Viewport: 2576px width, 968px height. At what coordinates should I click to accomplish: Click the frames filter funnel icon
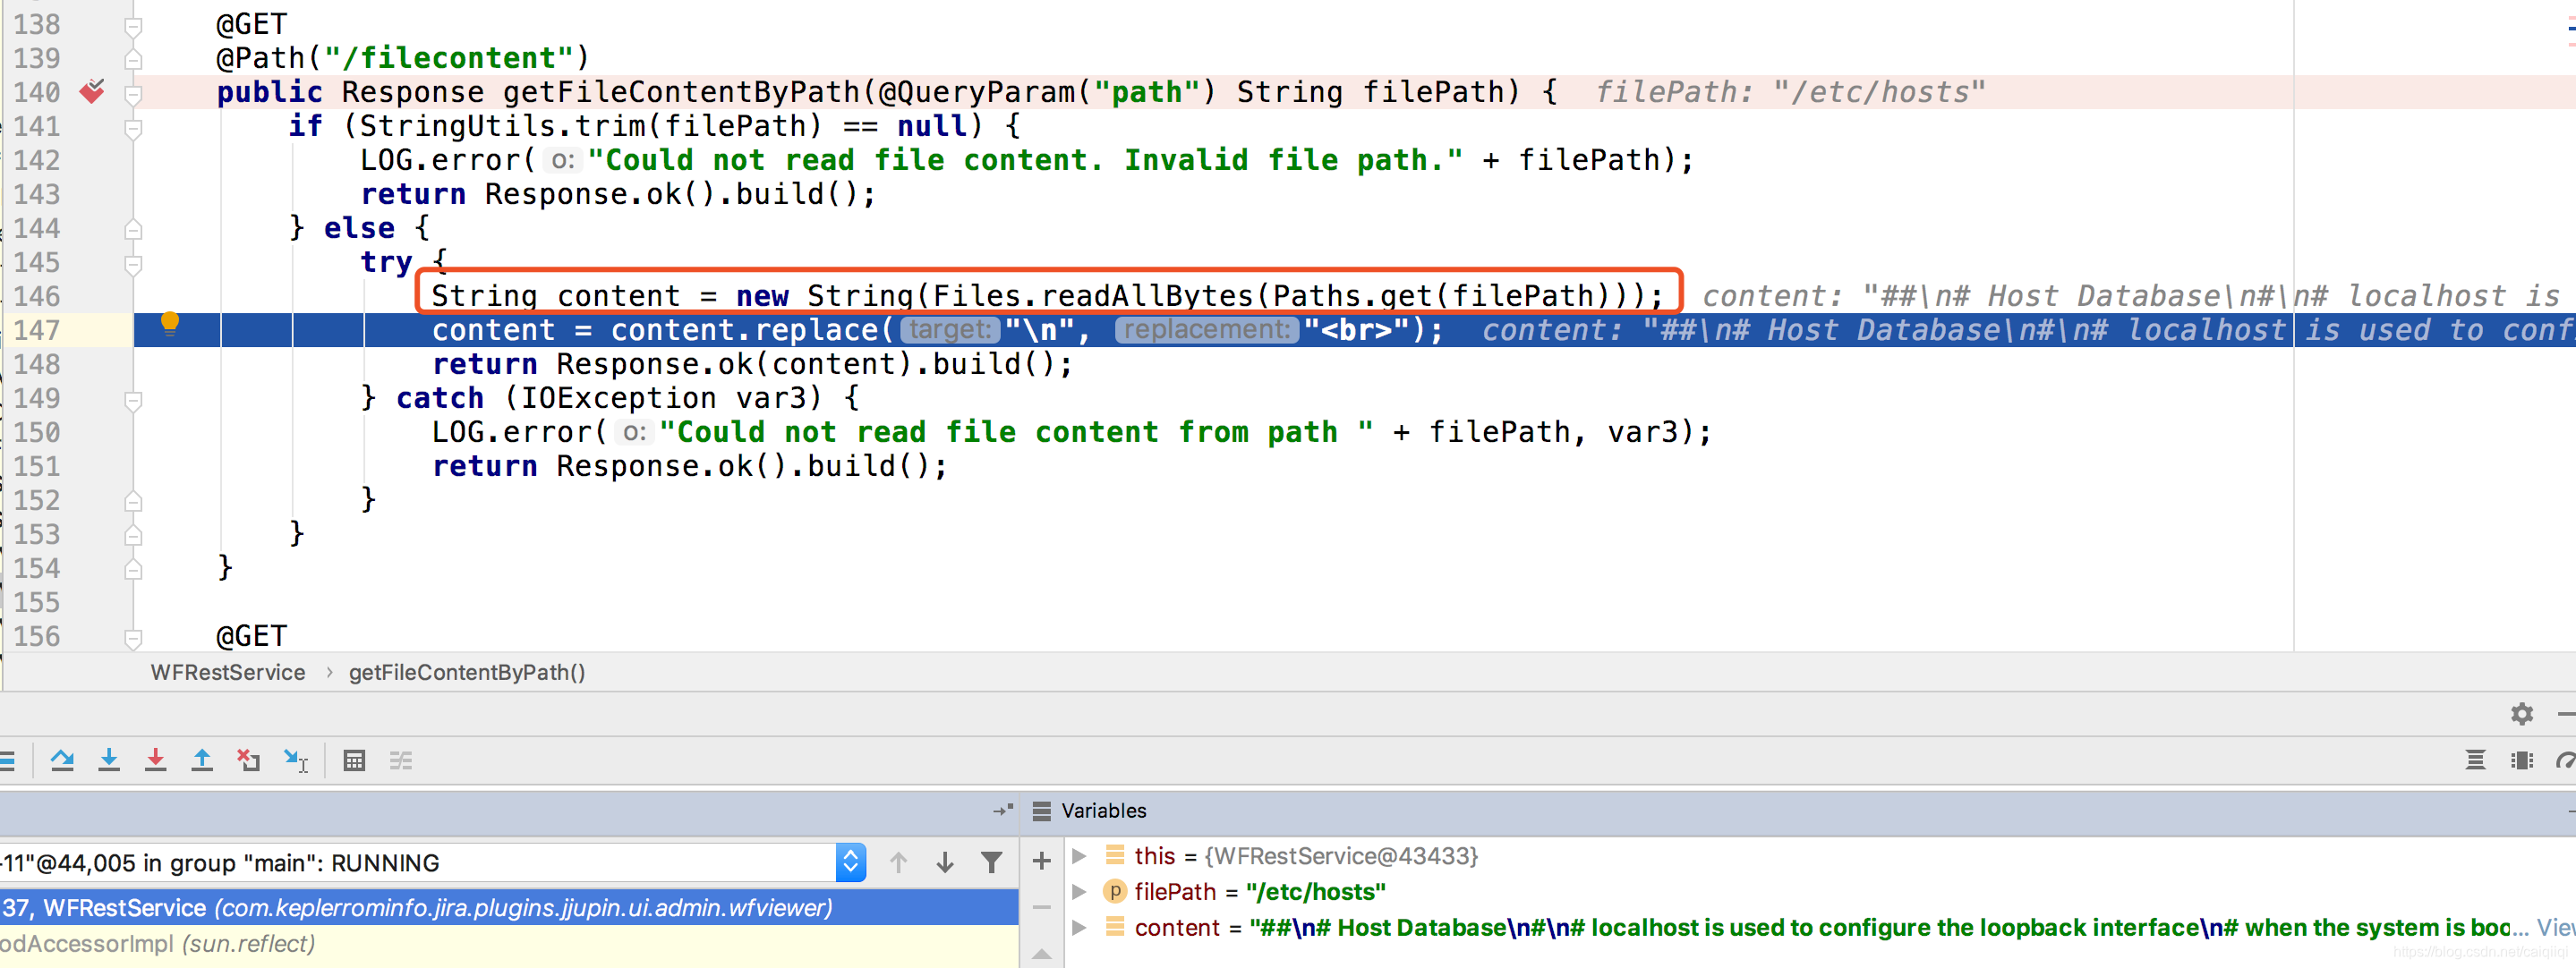[x=991, y=862]
